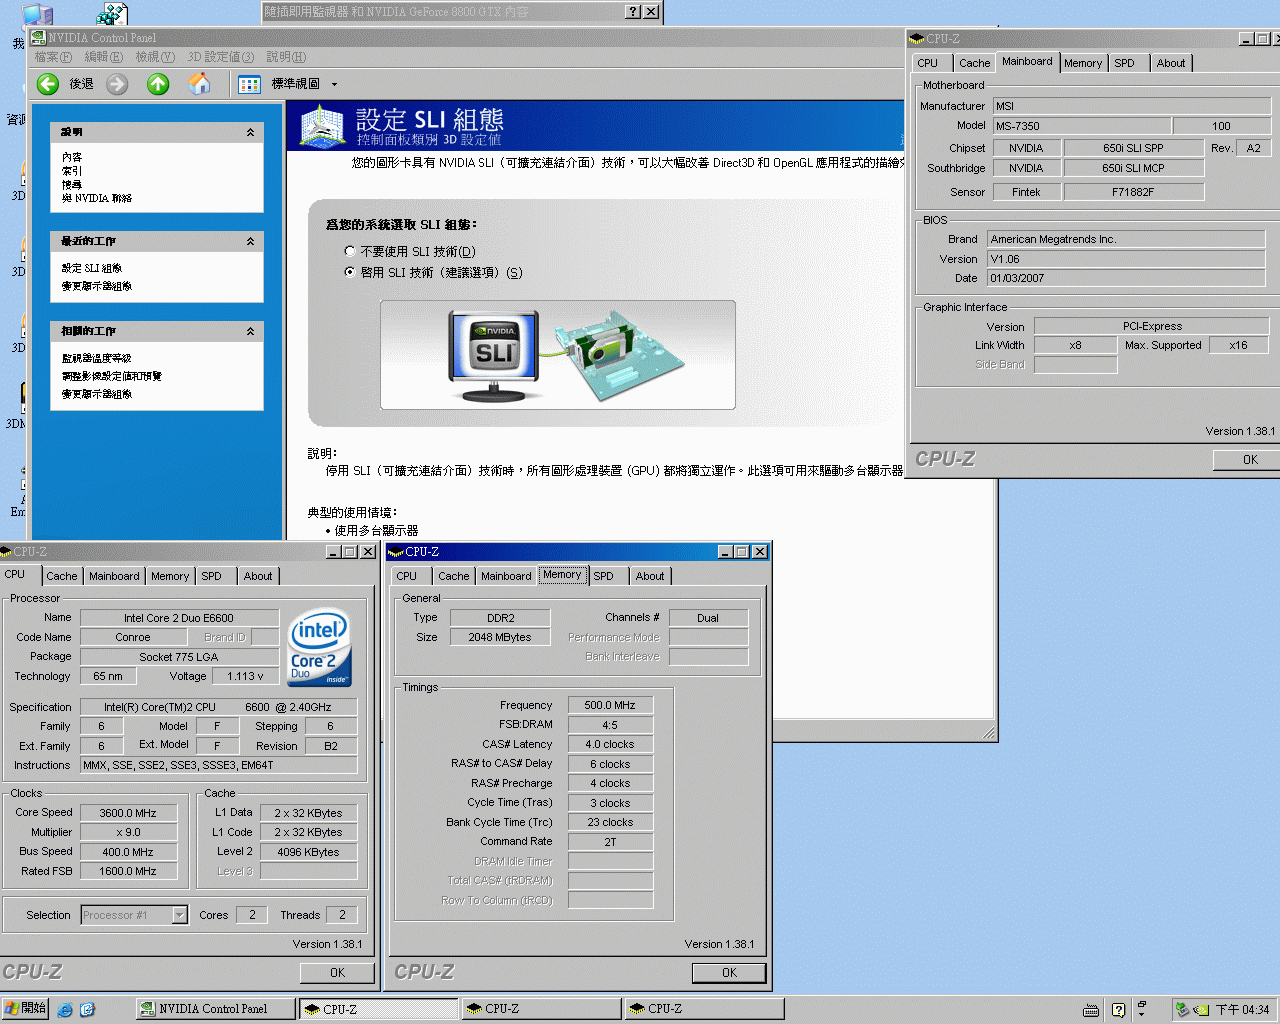The image size is (1280, 1024).
Task: Select 啟用 SLI 技術 (建議選項) radio option
Action: [349, 272]
